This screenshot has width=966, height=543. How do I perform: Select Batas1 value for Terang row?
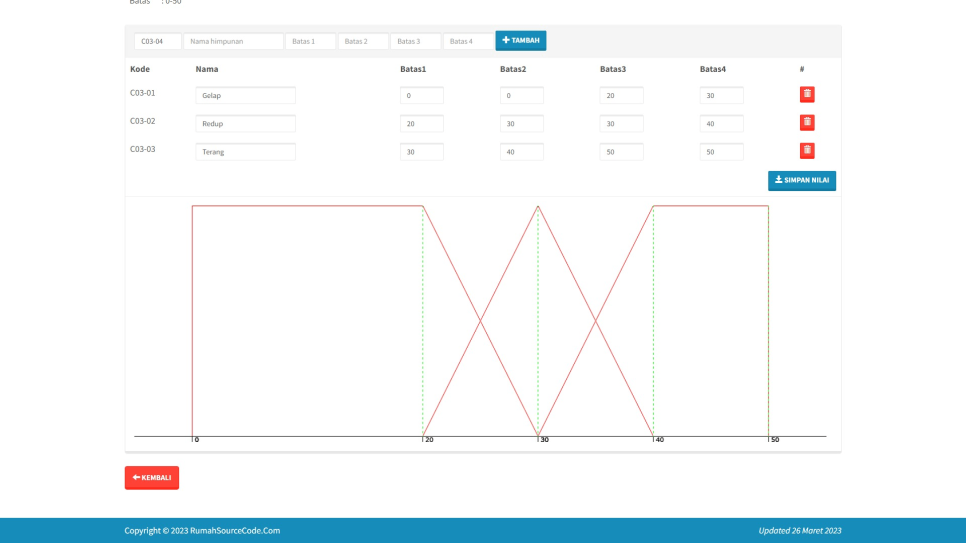(421, 152)
